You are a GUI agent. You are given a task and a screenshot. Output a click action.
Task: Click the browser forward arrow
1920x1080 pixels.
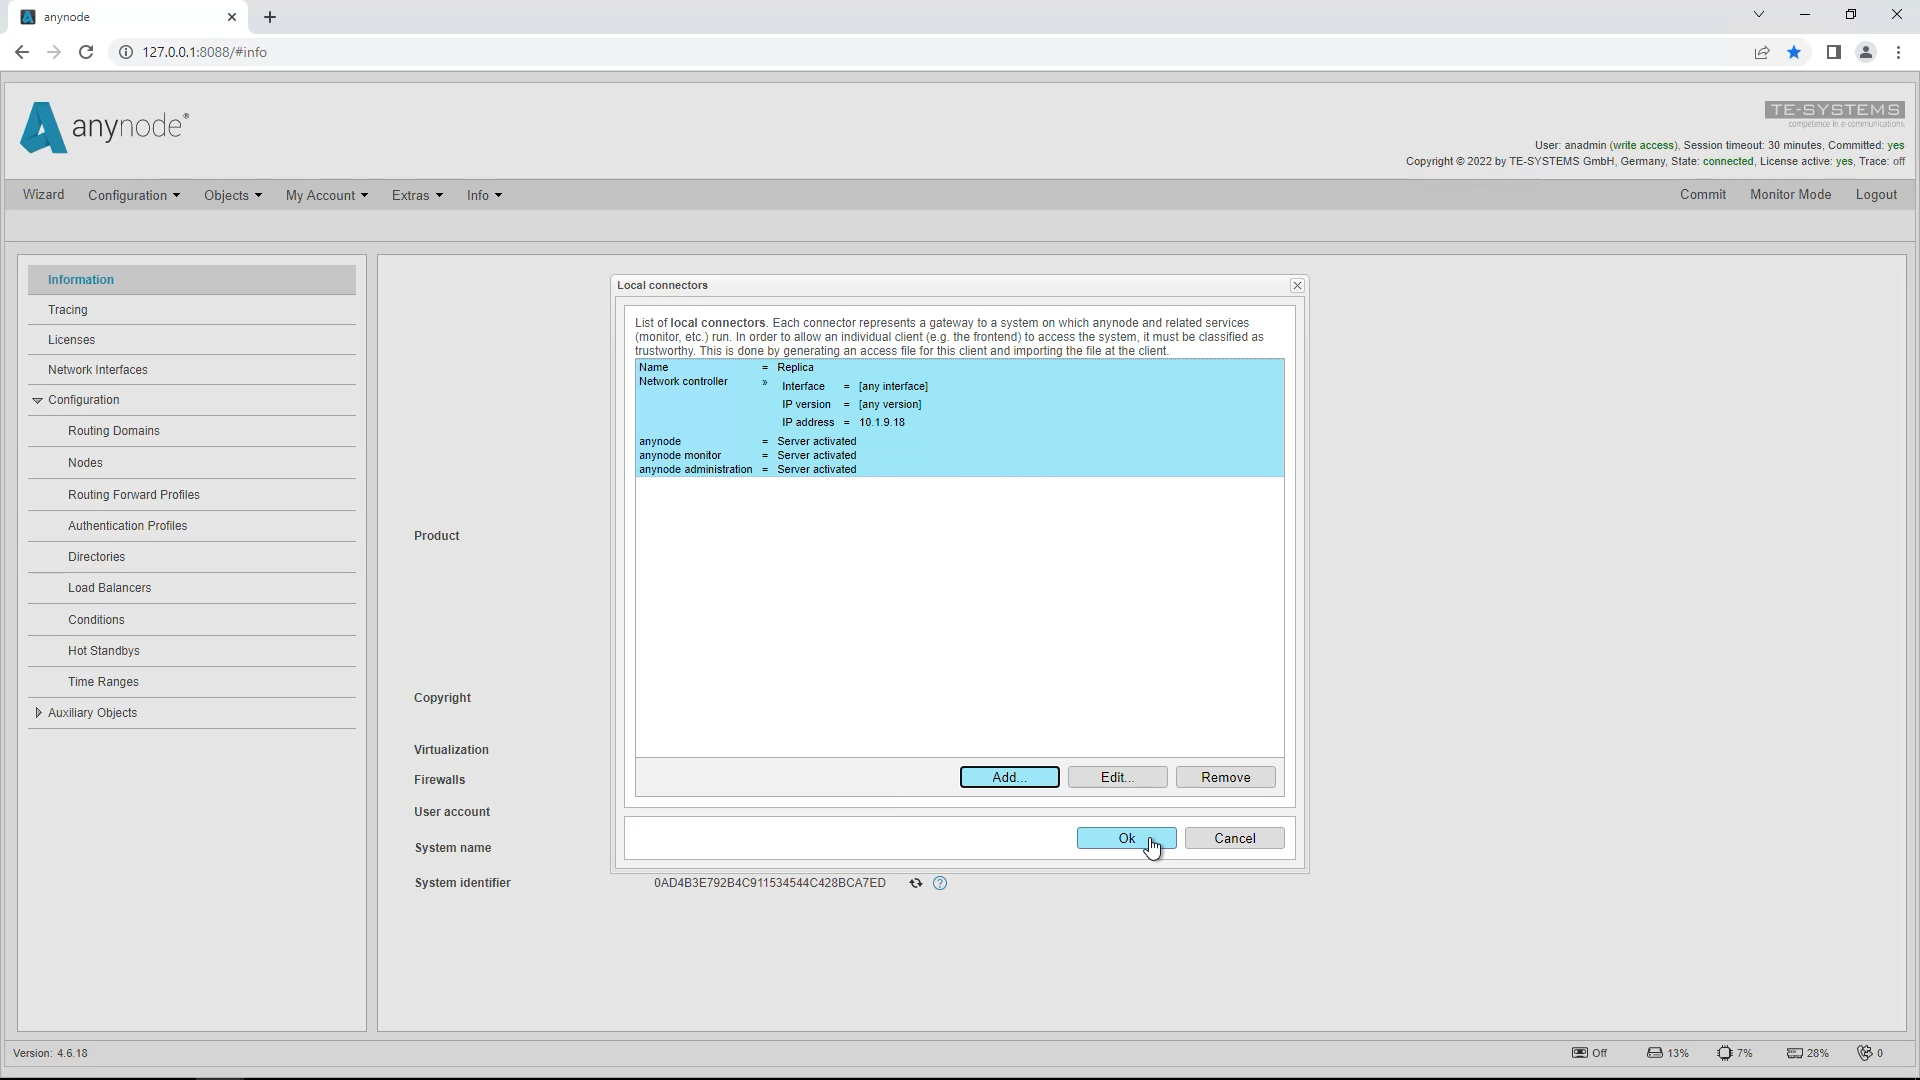point(54,52)
